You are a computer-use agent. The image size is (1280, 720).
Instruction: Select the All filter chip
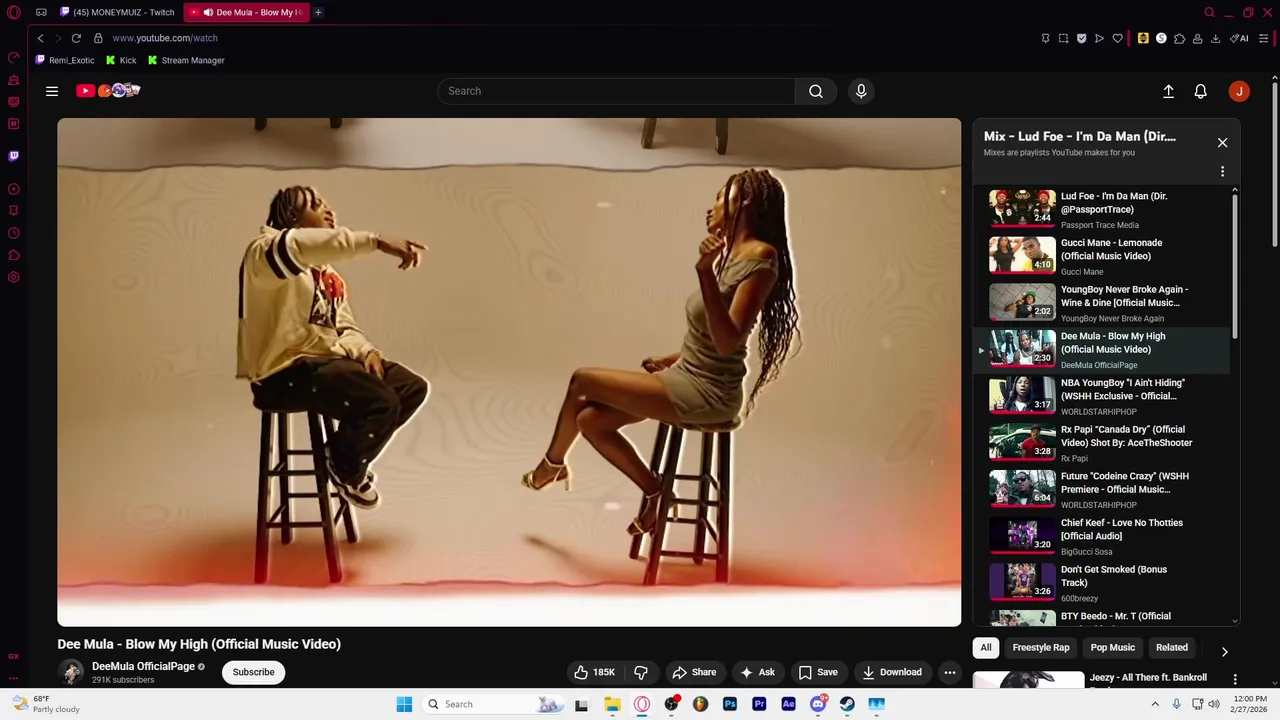pos(986,647)
